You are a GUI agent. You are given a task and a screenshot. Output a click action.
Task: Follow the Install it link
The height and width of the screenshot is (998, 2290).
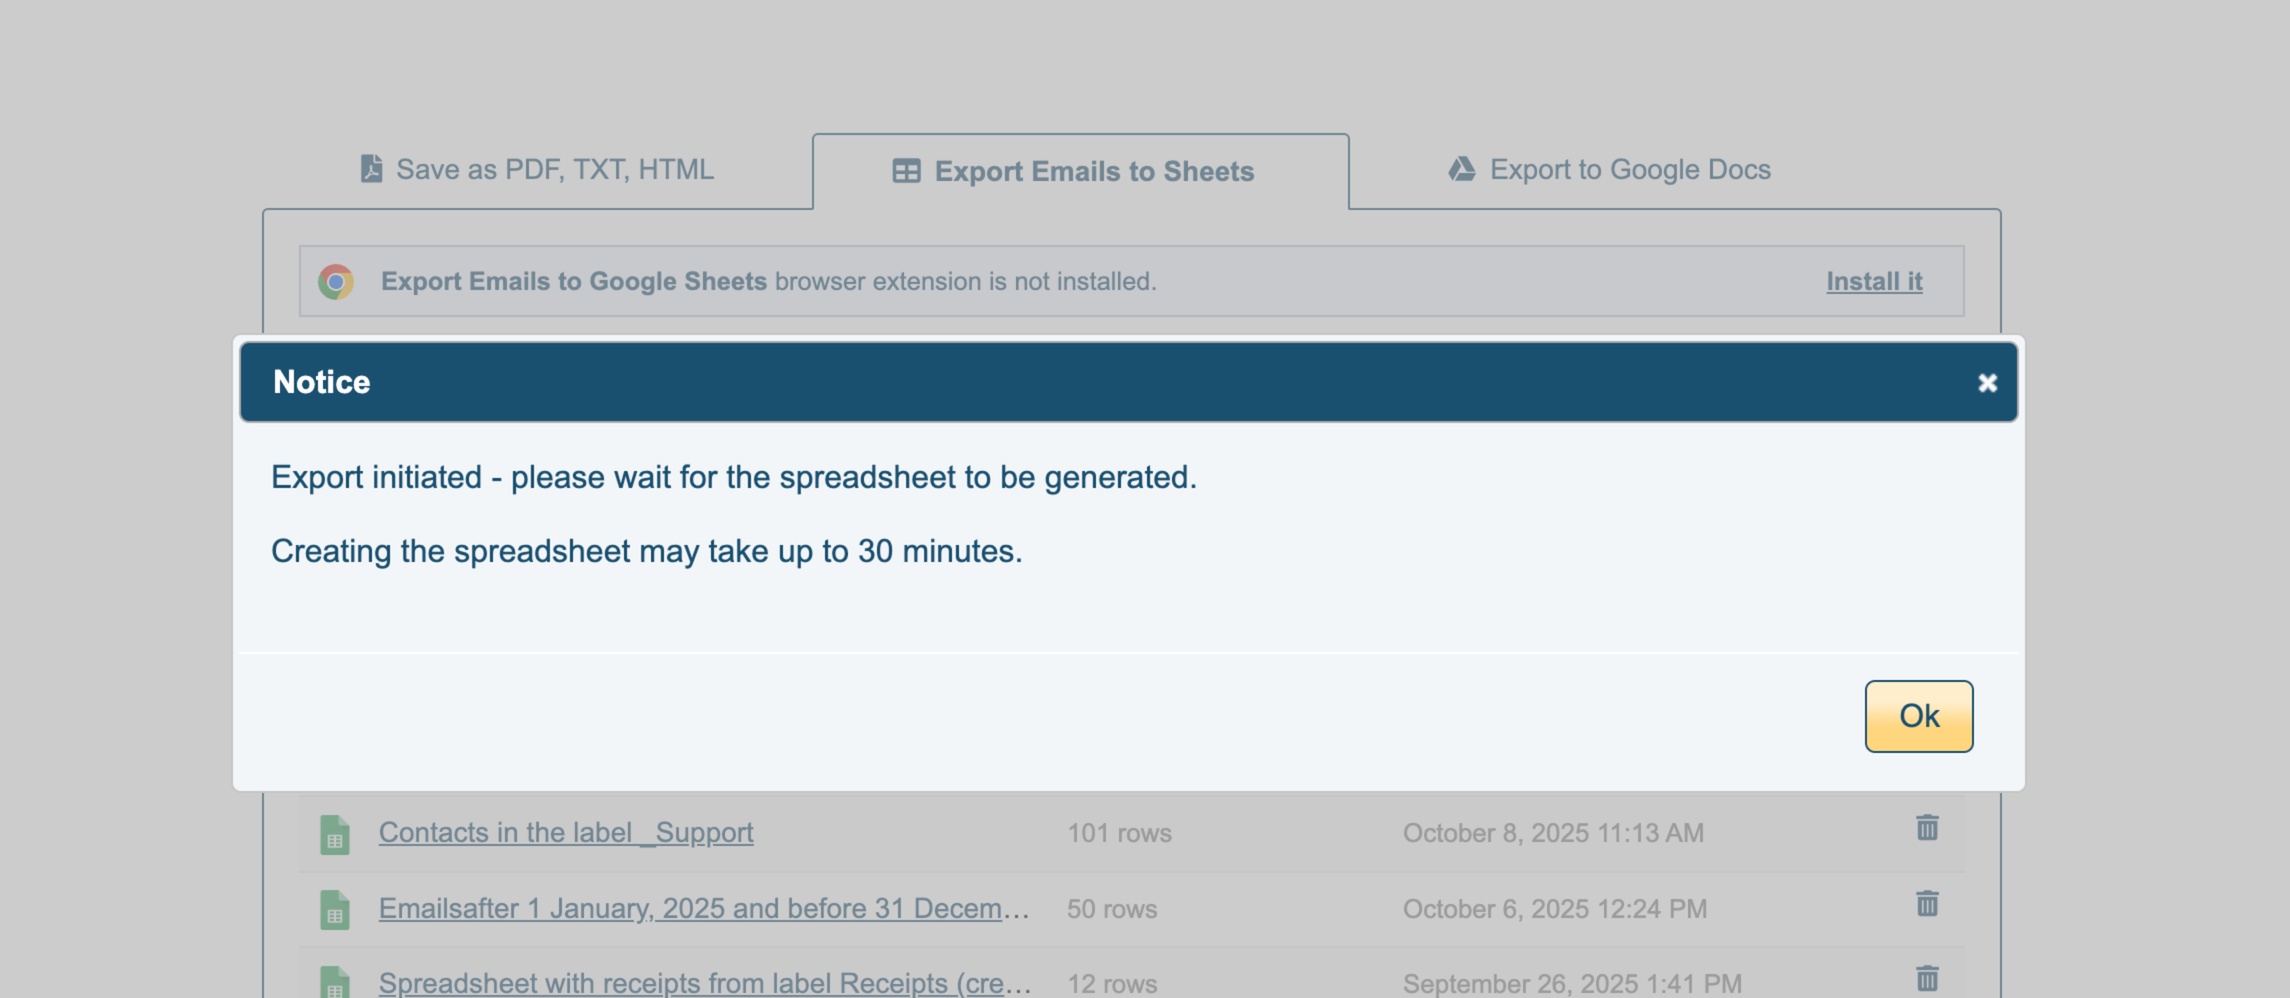coord(1874,282)
